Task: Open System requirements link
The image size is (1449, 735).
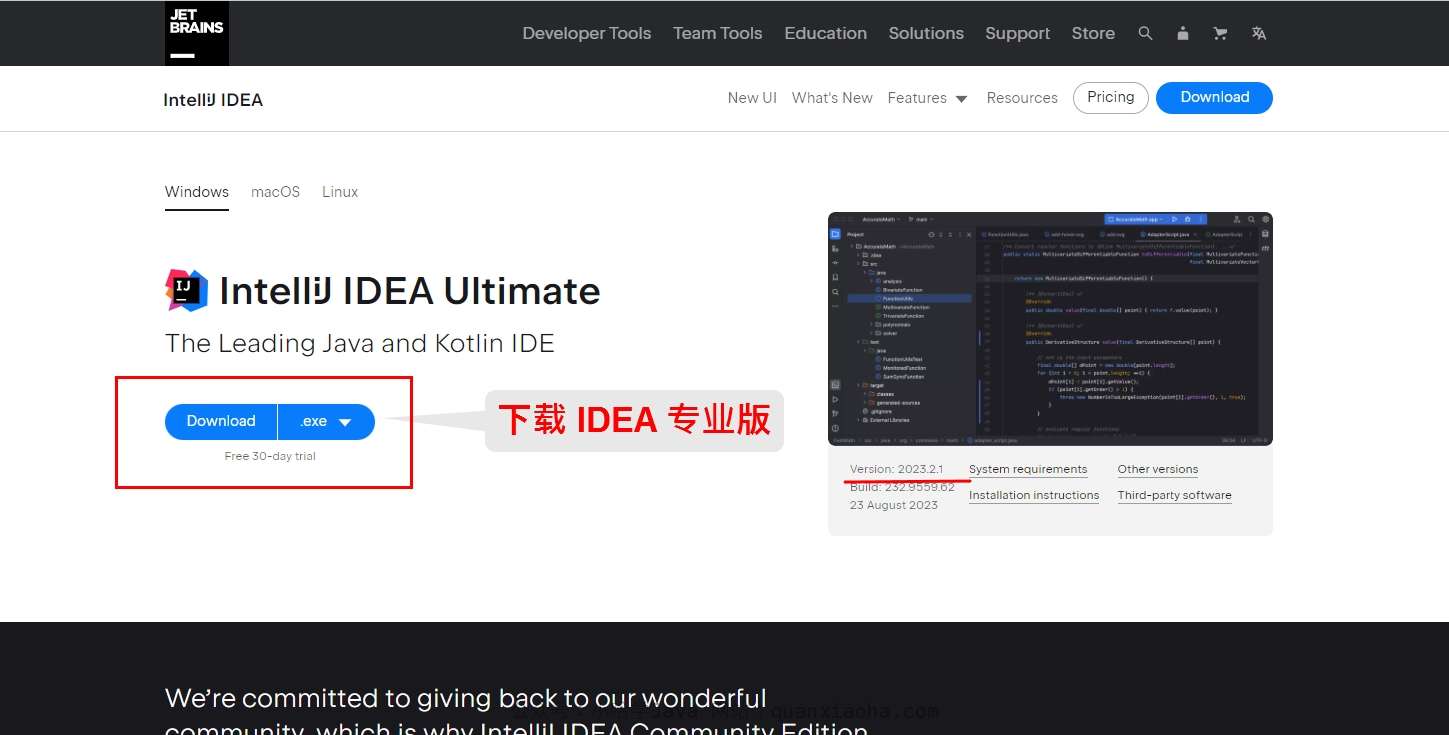Action: (x=1028, y=469)
